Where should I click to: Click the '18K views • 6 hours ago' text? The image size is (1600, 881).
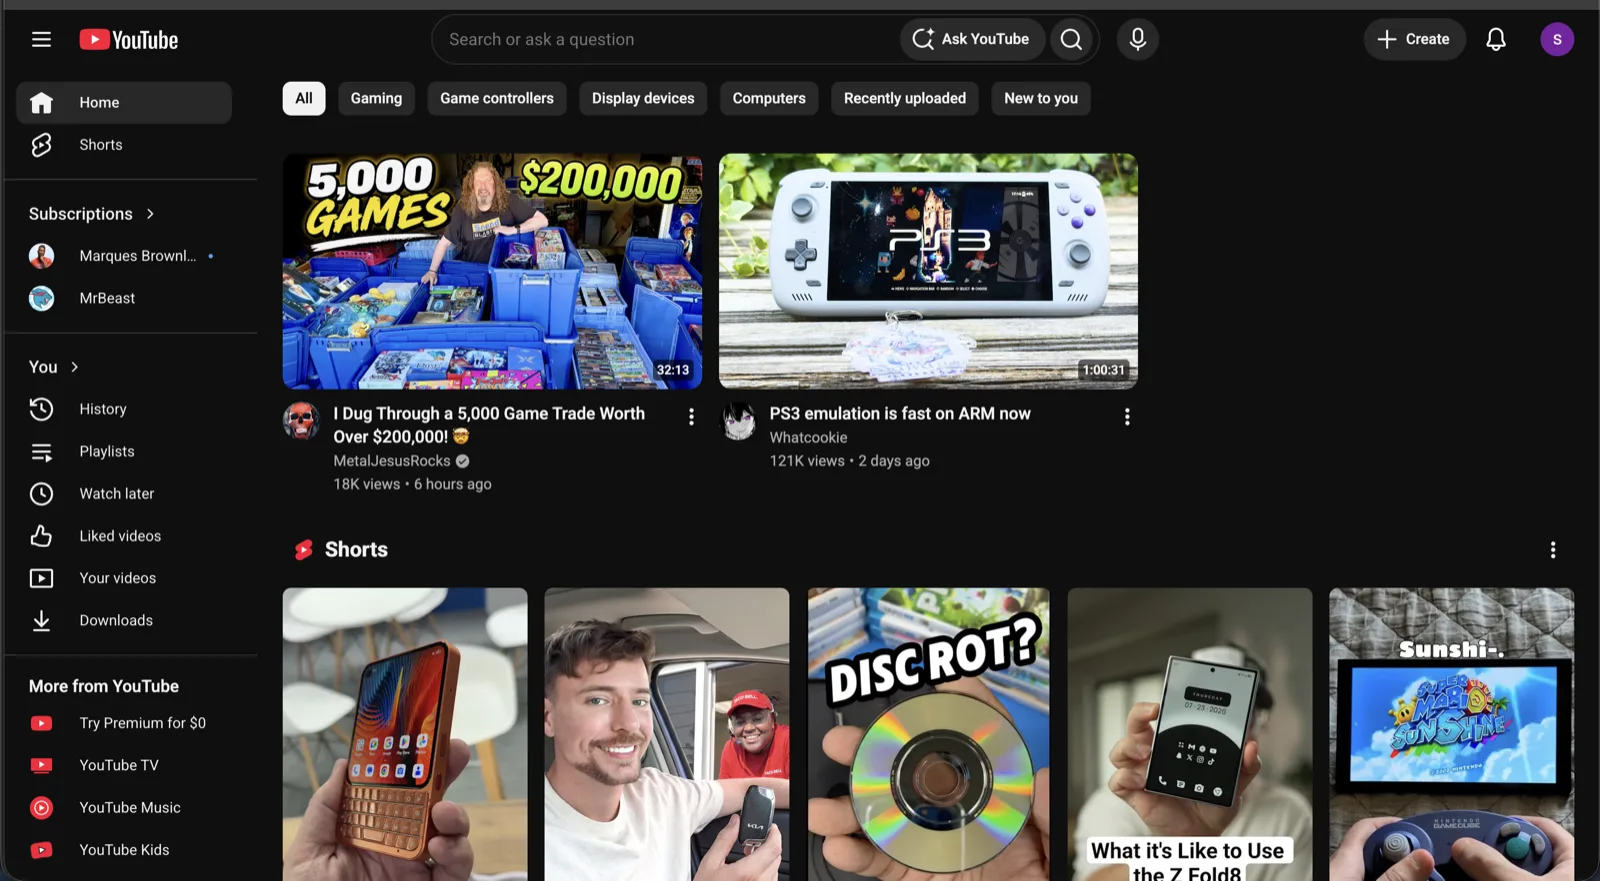tap(412, 484)
